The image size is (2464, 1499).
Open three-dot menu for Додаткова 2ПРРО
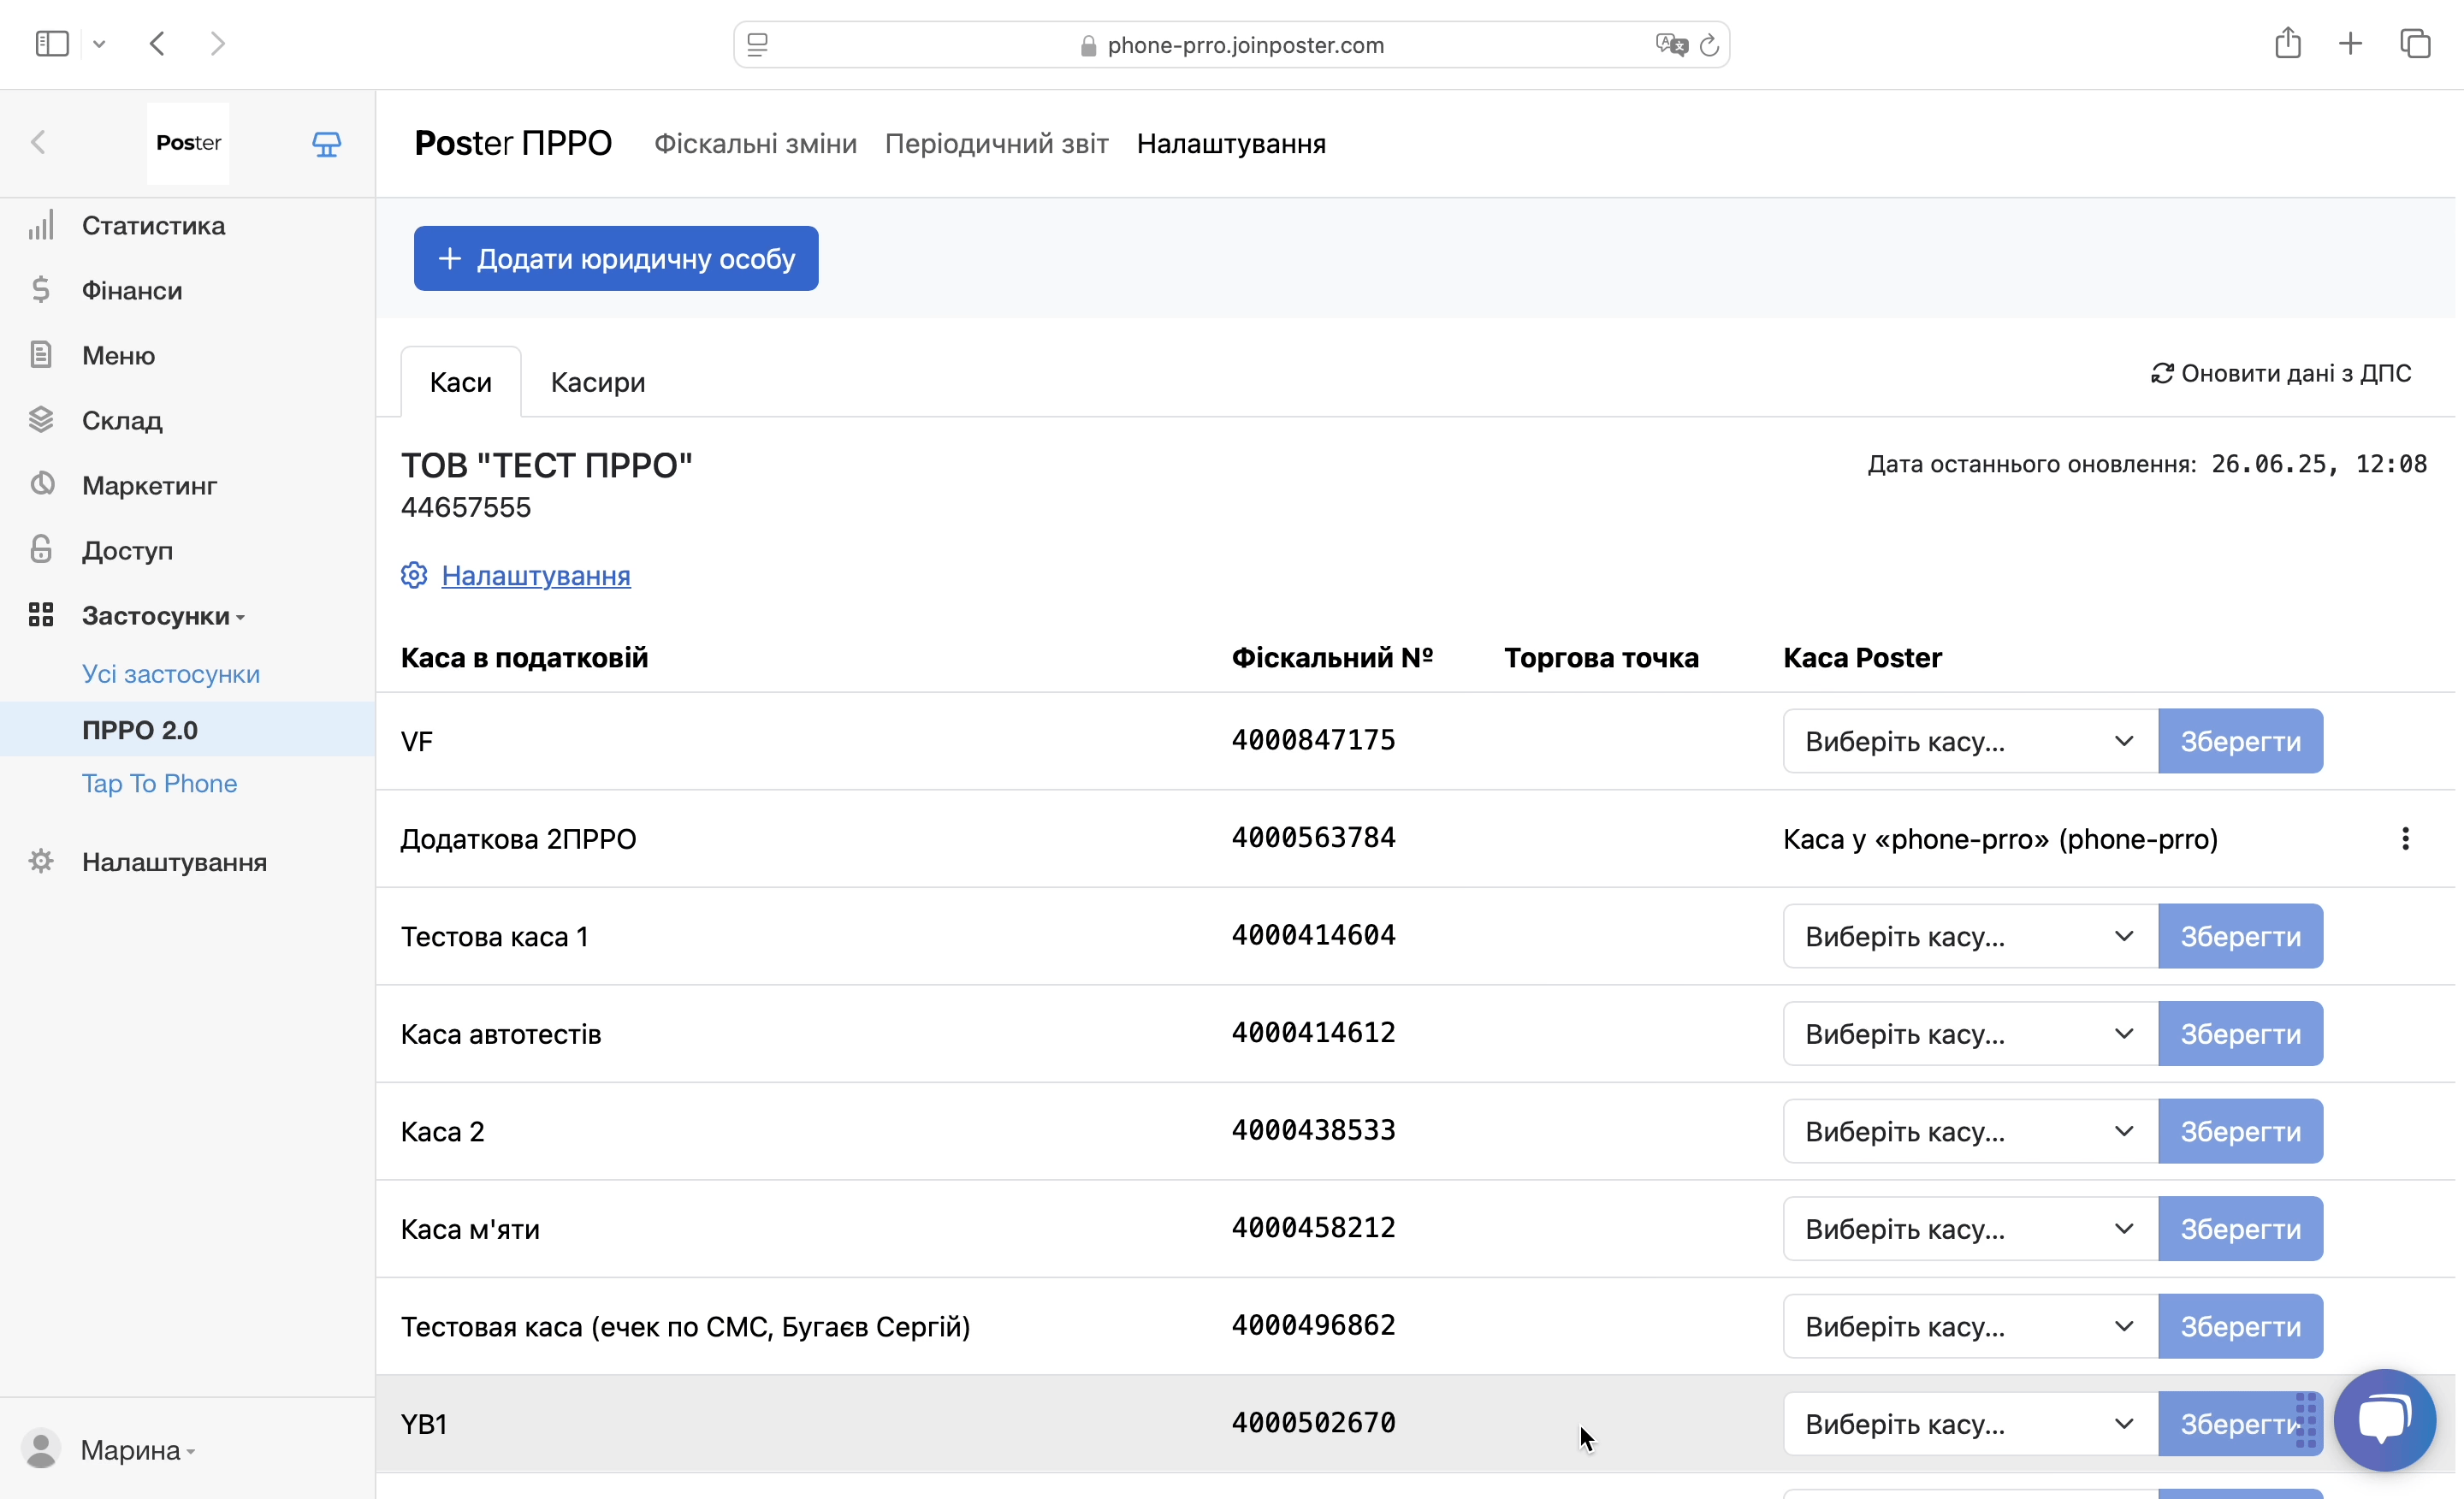pyautogui.click(x=2406, y=839)
